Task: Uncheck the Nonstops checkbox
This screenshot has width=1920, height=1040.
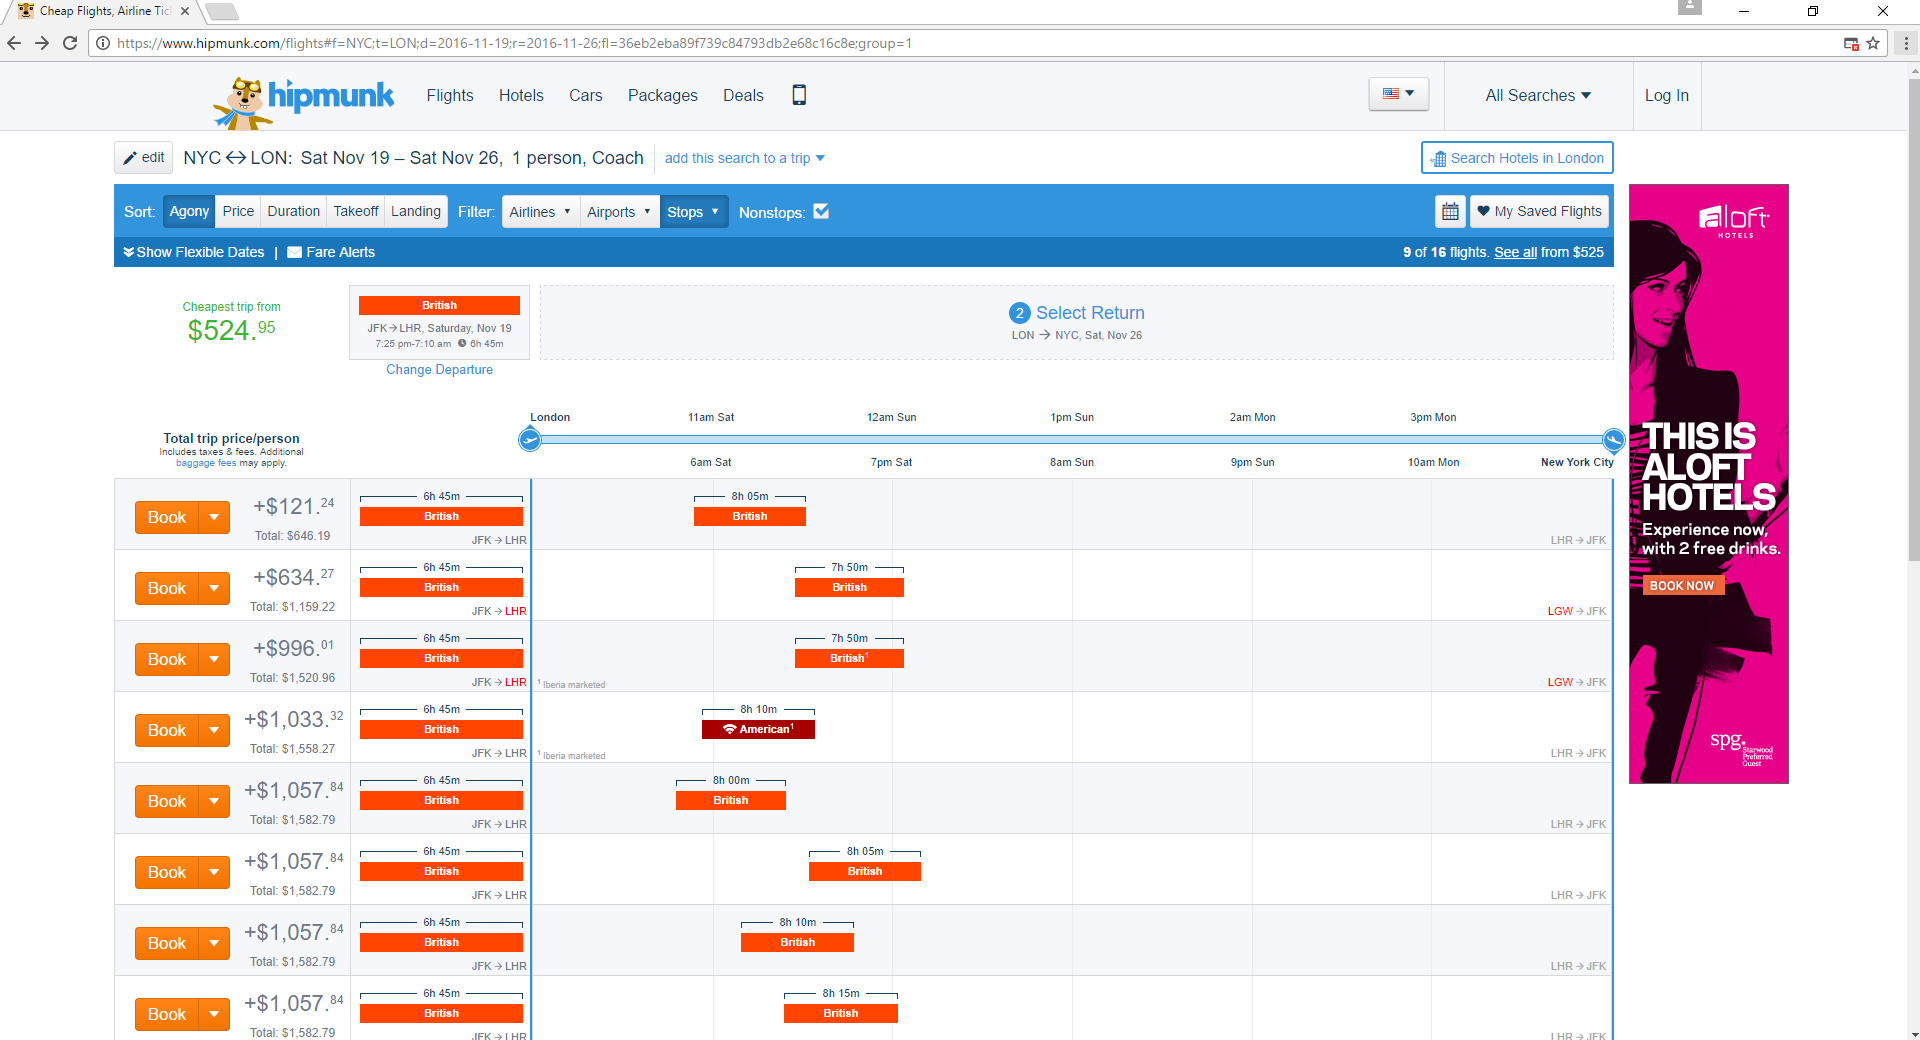Action: [821, 212]
